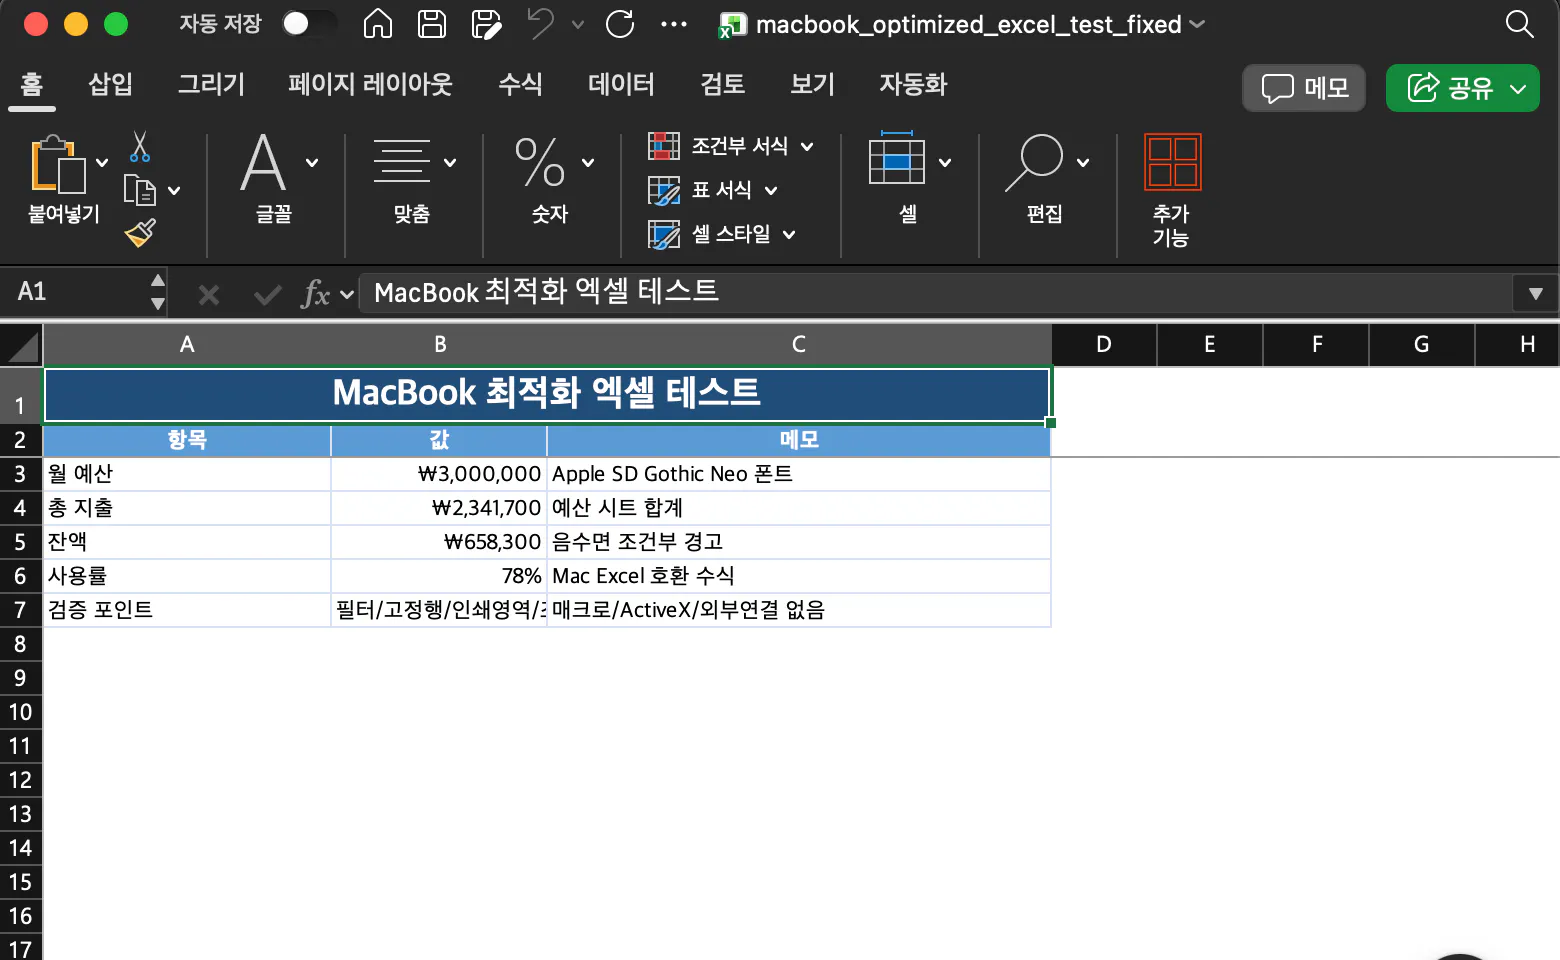Select the cell 음수면 조건부 경고
This screenshot has height=960, width=1560.
click(x=799, y=542)
